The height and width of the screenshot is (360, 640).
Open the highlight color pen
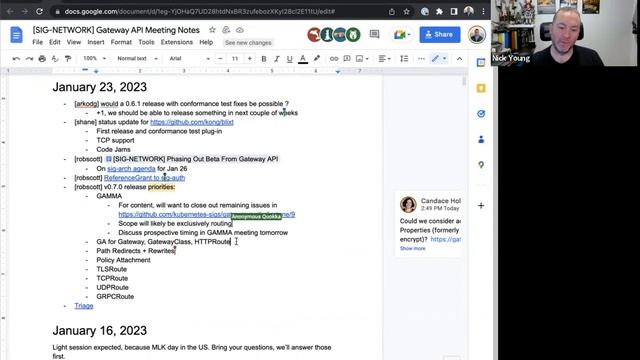317,59
